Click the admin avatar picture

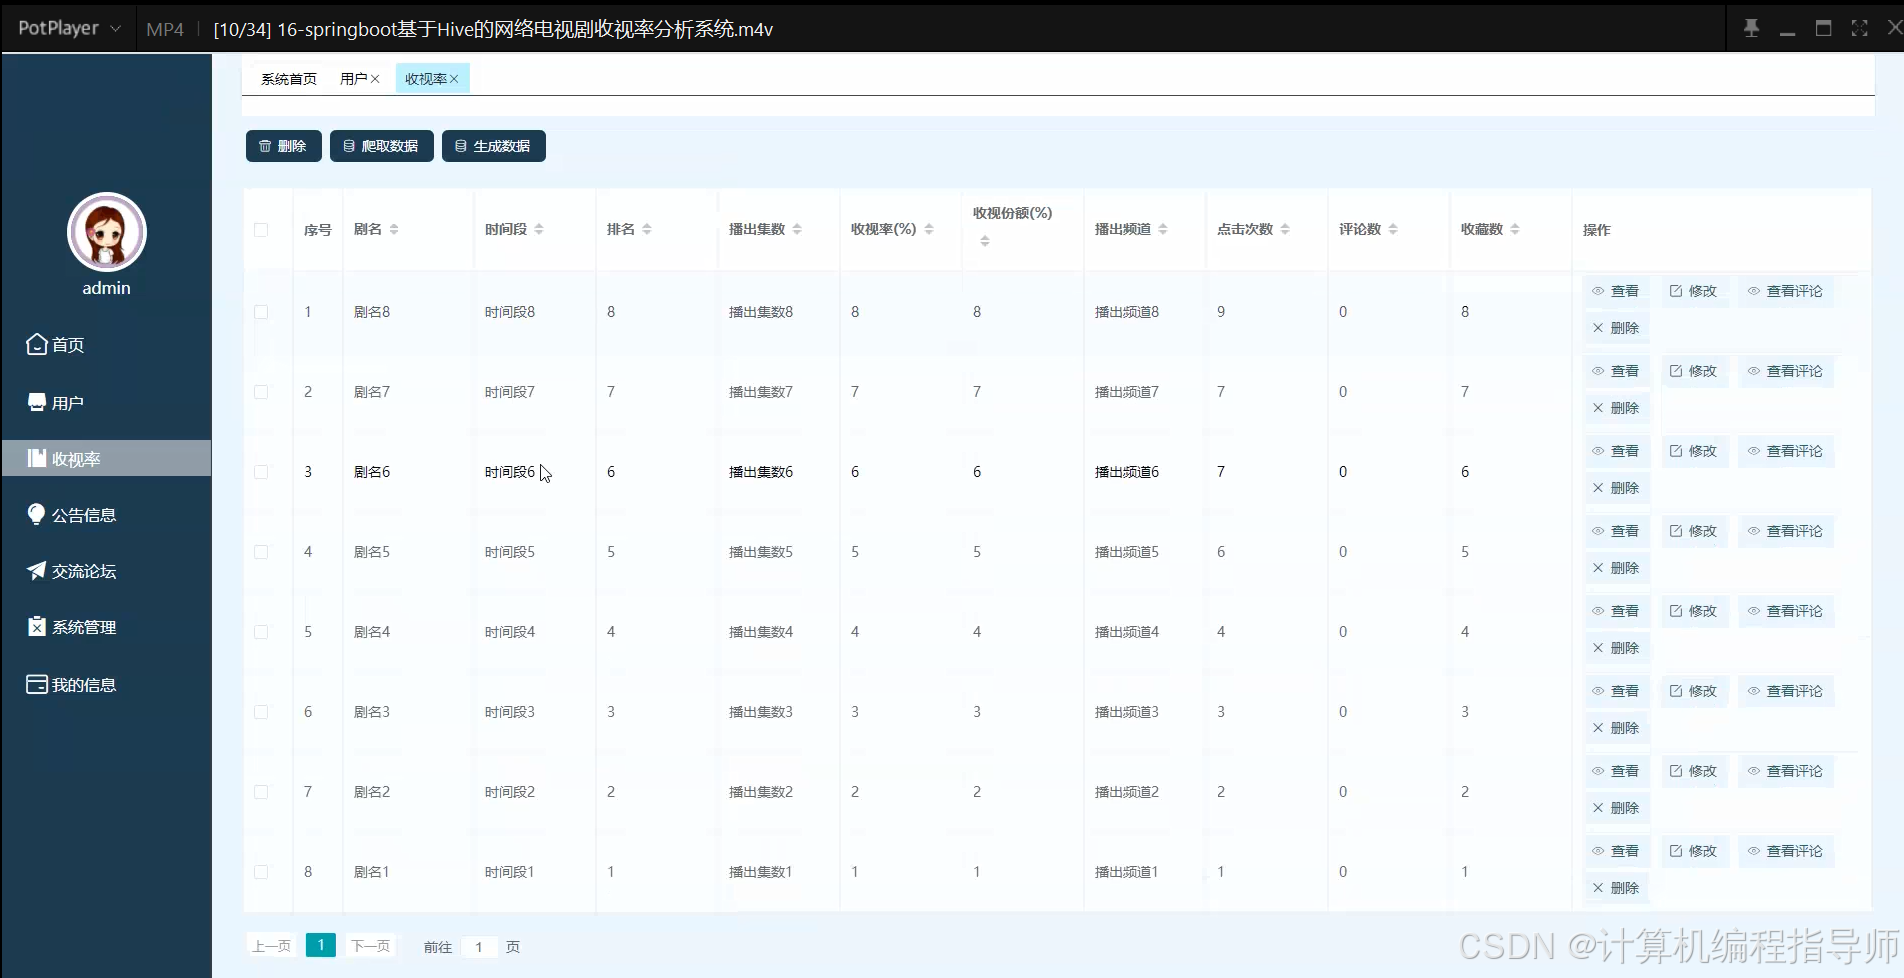pyautogui.click(x=107, y=232)
